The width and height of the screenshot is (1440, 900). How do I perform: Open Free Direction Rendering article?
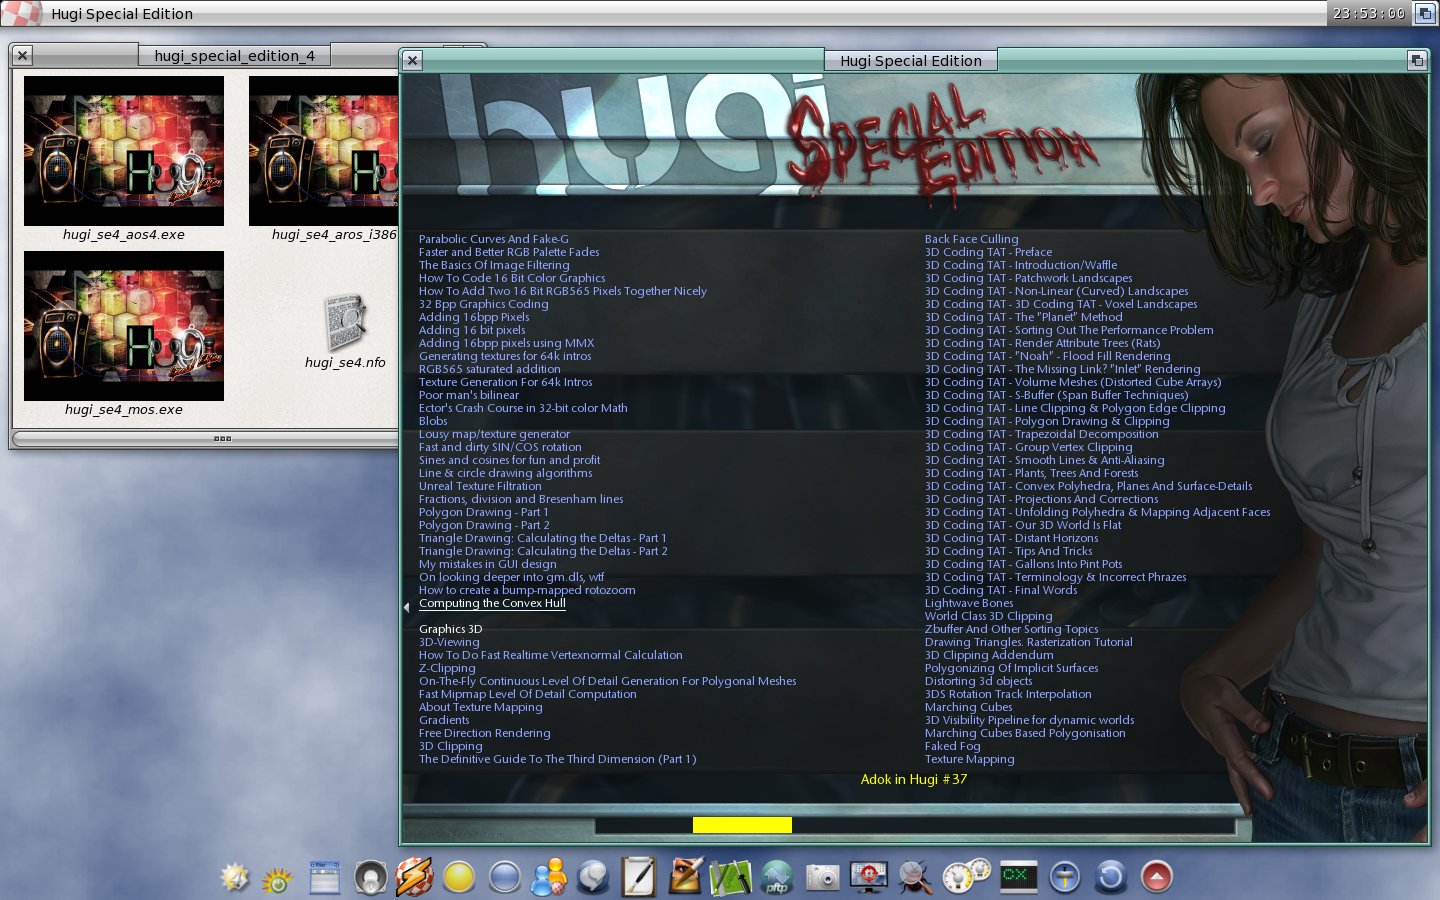[485, 733]
